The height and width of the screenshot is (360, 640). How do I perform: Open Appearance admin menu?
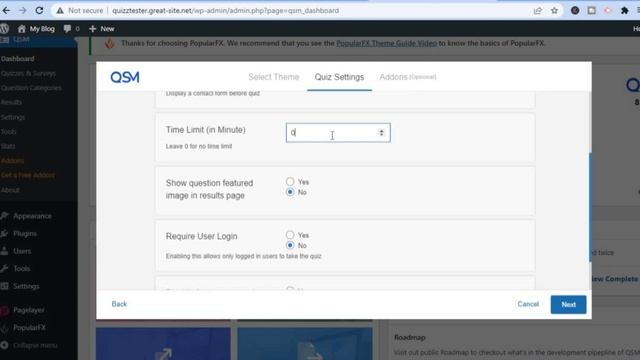pos(32,216)
